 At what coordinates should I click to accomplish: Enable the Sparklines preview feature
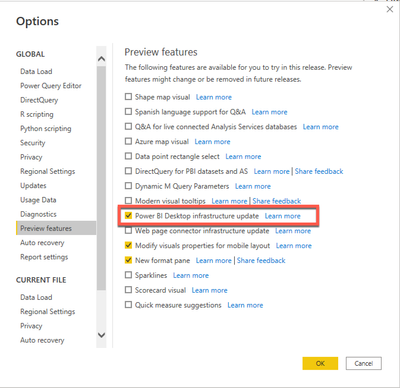(x=128, y=275)
